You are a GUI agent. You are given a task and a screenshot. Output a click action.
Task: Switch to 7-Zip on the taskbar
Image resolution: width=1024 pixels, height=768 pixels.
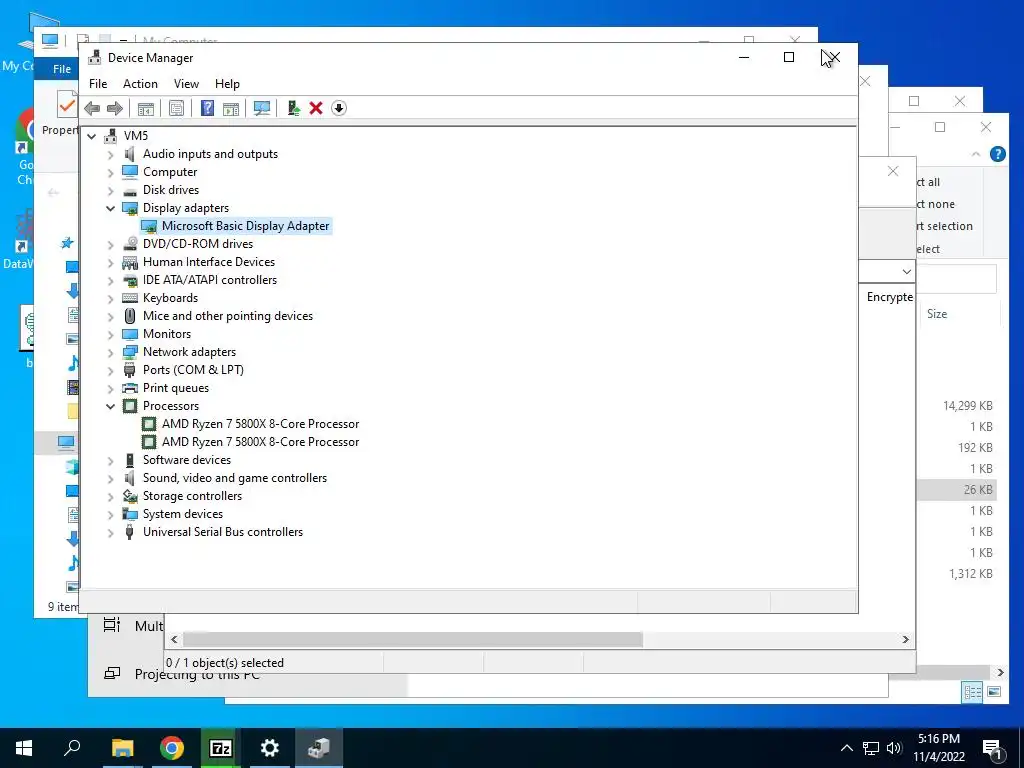(221, 748)
